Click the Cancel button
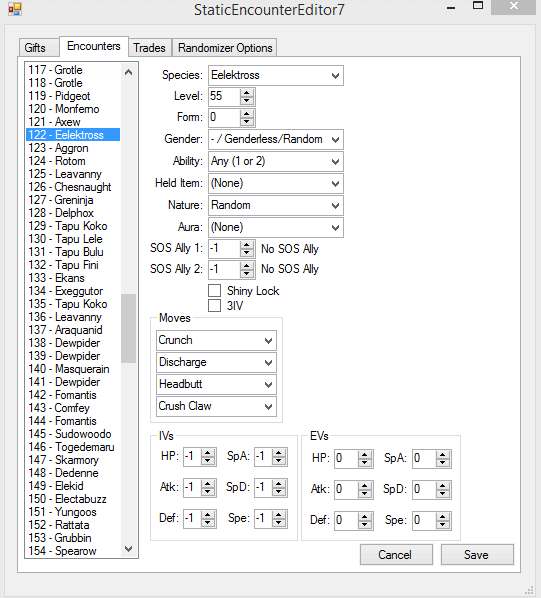This screenshot has width=541, height=598. (396, 555)
